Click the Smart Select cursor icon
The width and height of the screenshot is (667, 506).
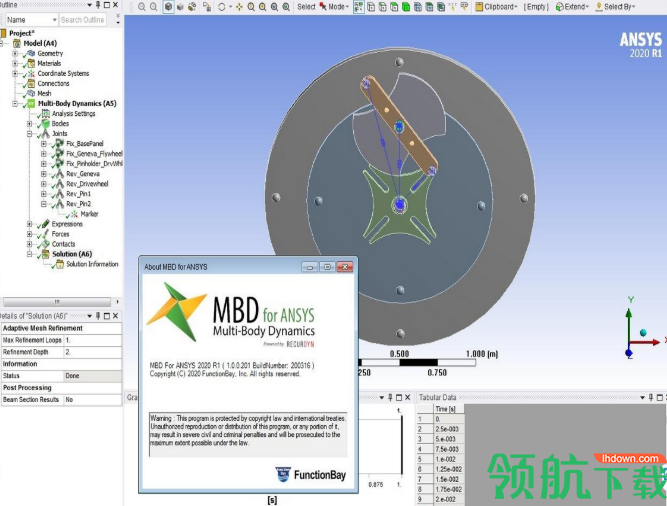point(359,7)
